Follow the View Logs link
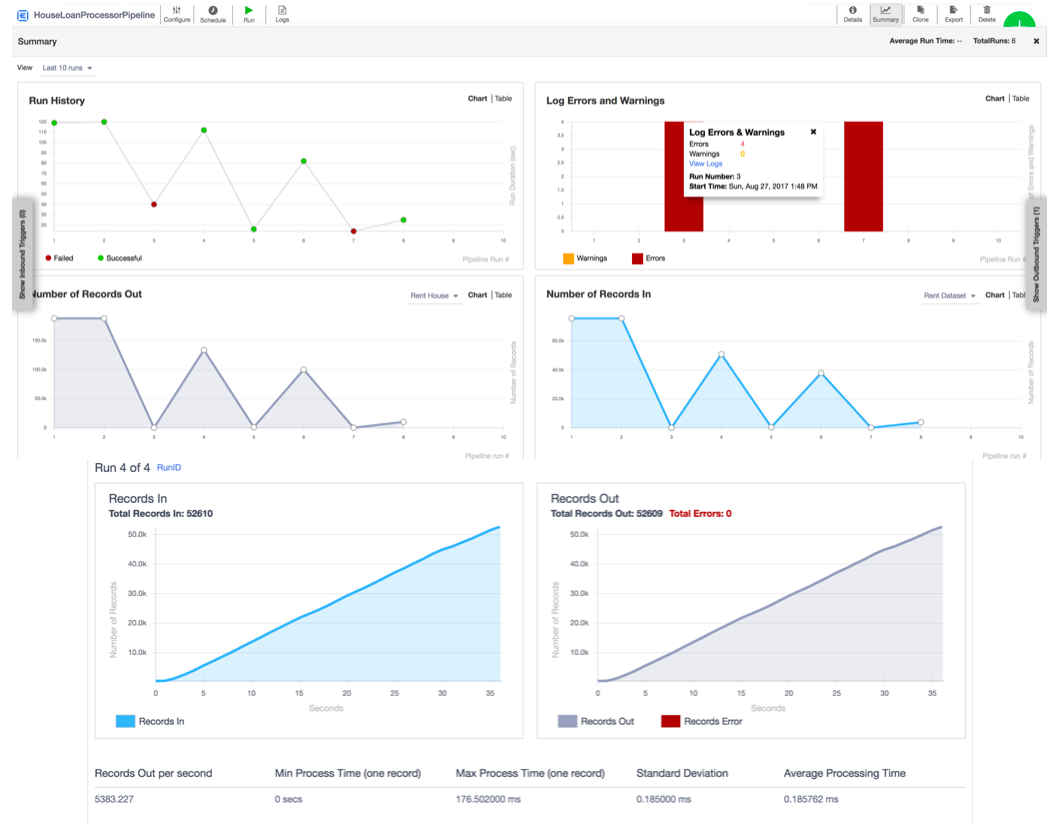Viewport: 1056px width, 824px height. click(705, 164)
